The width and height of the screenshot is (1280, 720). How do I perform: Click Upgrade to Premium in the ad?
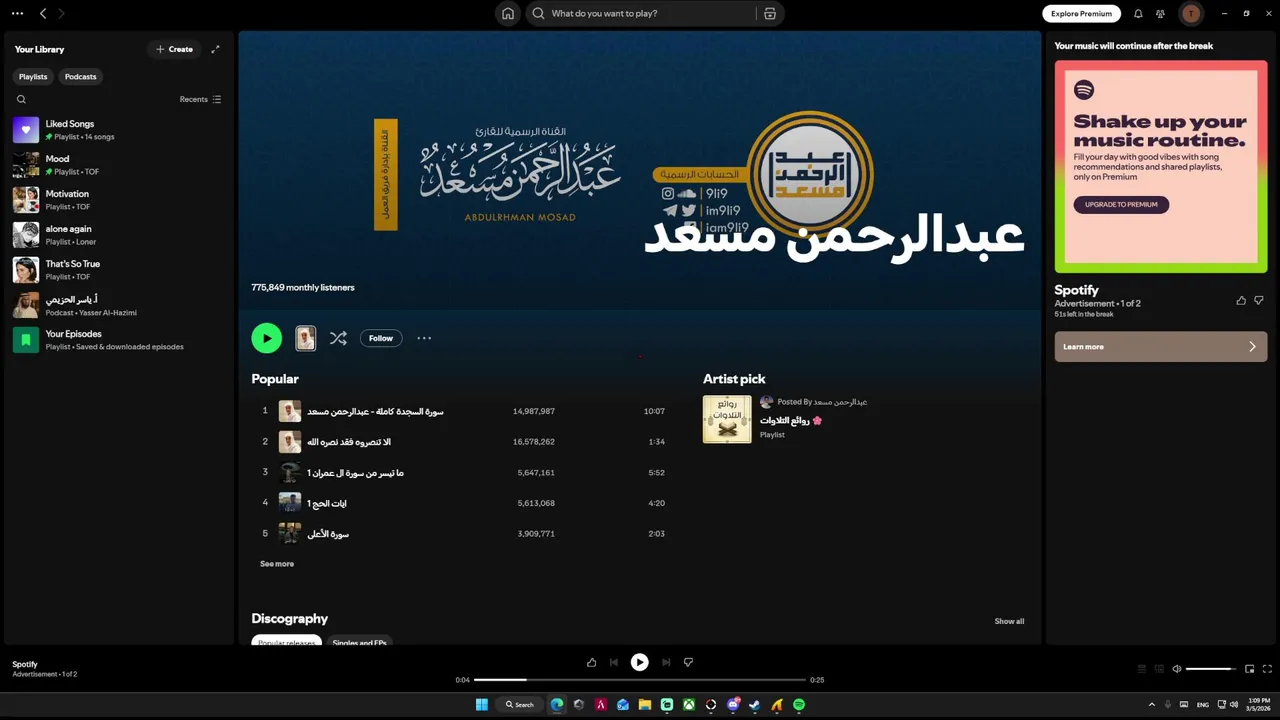[1121, 204]
